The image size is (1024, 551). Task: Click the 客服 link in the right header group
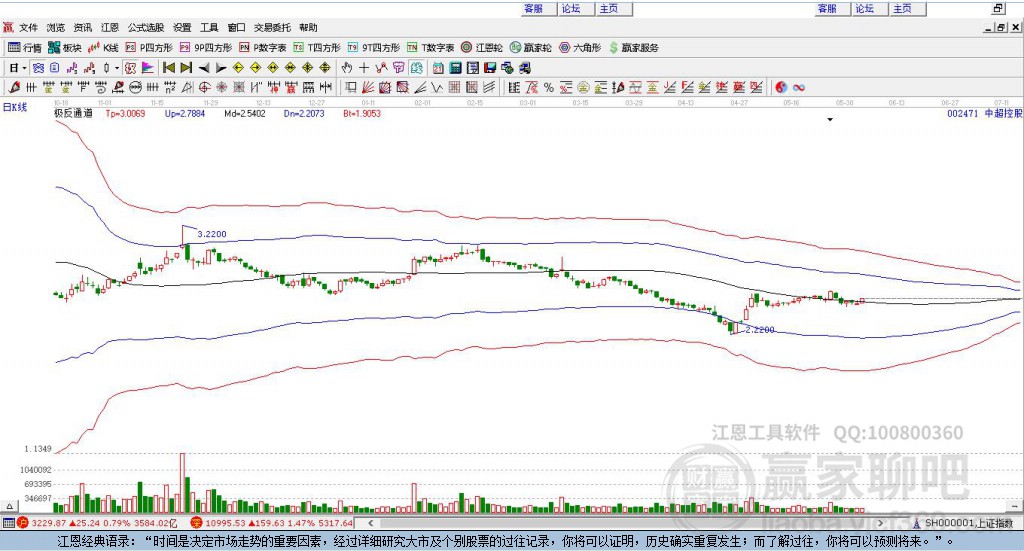coord(827,8)
